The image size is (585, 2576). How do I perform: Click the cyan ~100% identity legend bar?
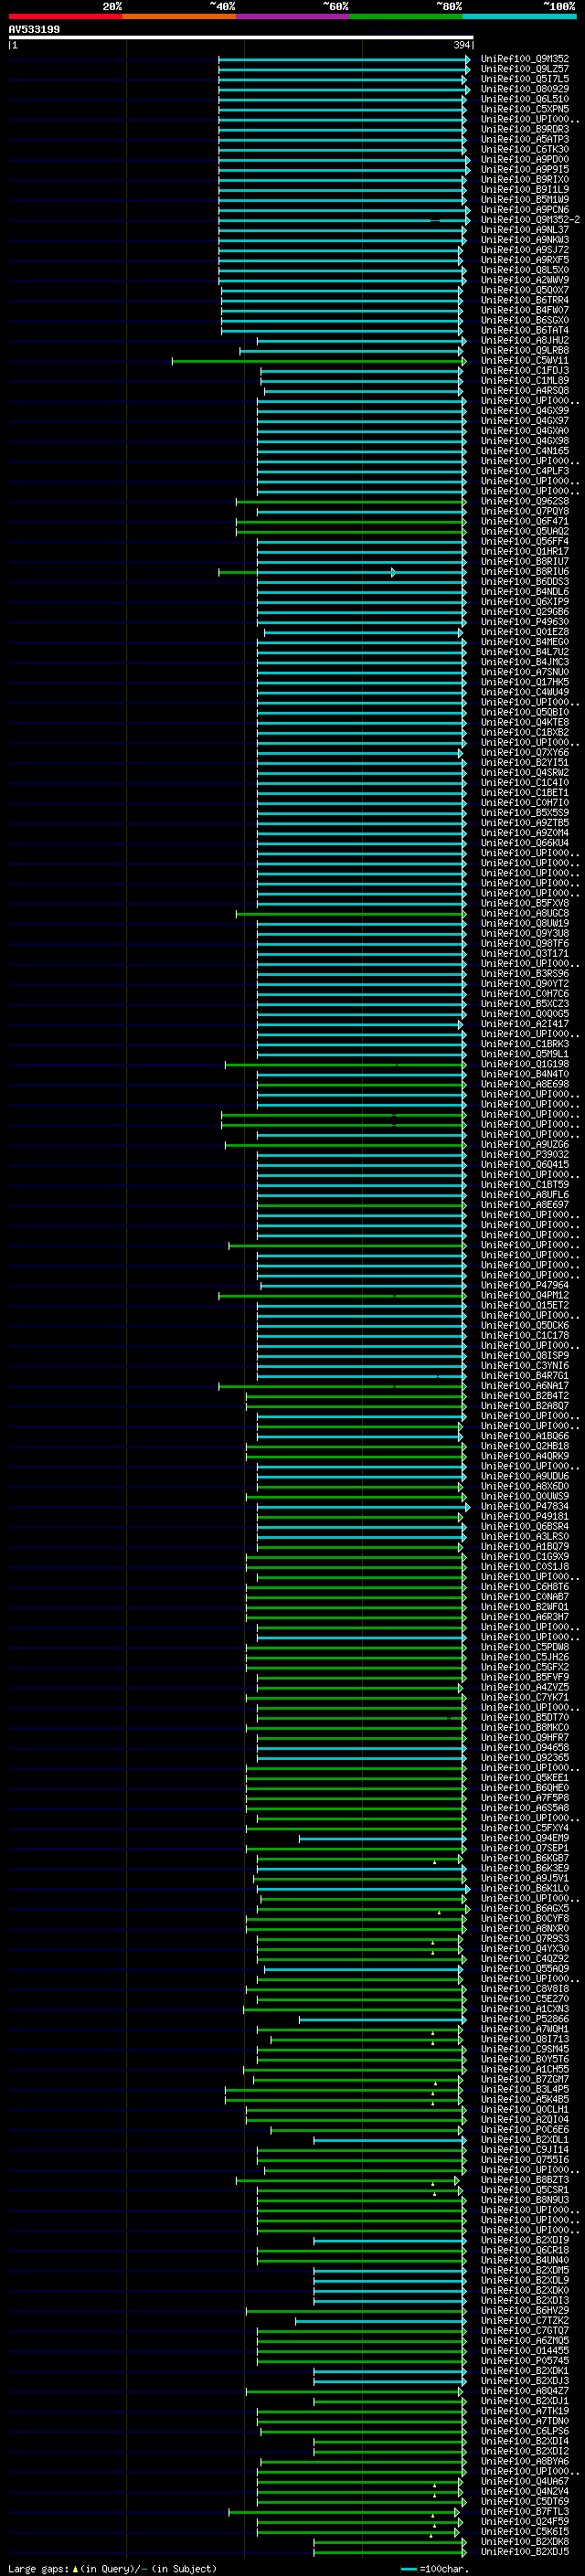[520, 16]
